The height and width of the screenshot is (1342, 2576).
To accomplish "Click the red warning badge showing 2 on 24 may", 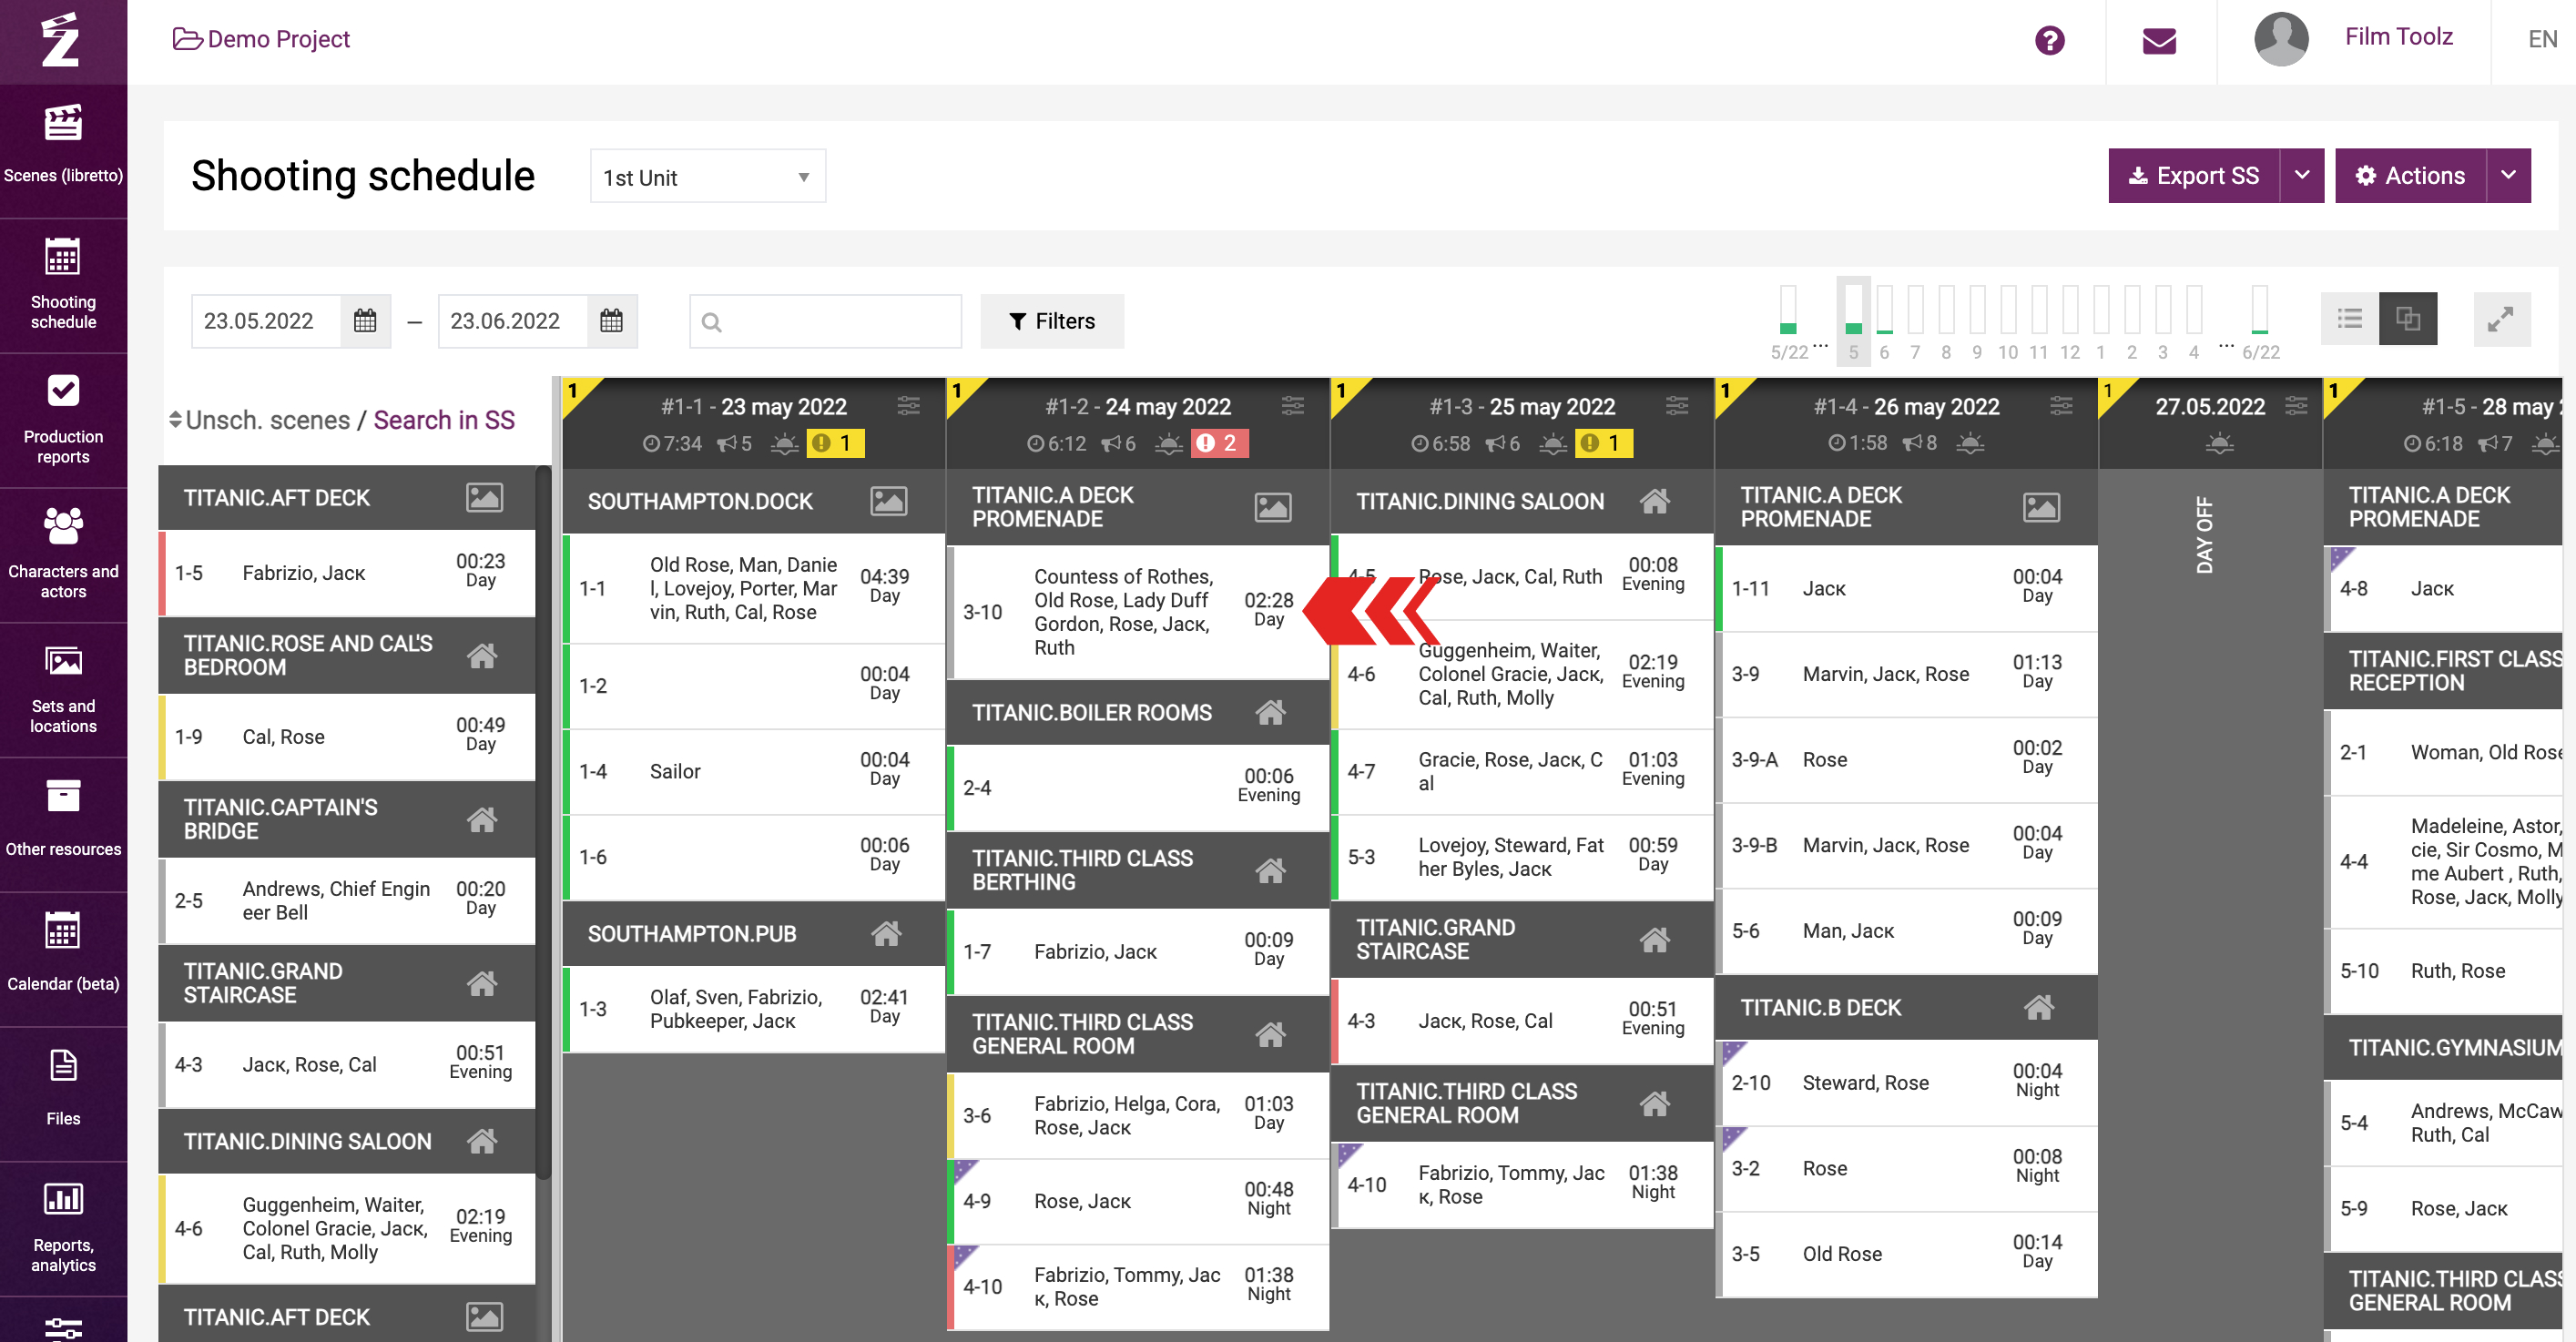I will click(1218, 443).
